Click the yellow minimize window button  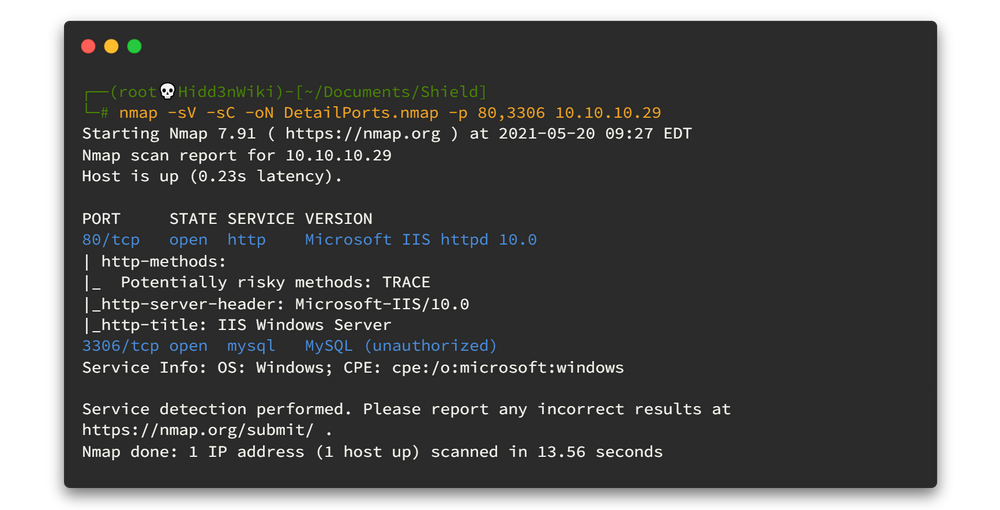(x=111, y=46)
